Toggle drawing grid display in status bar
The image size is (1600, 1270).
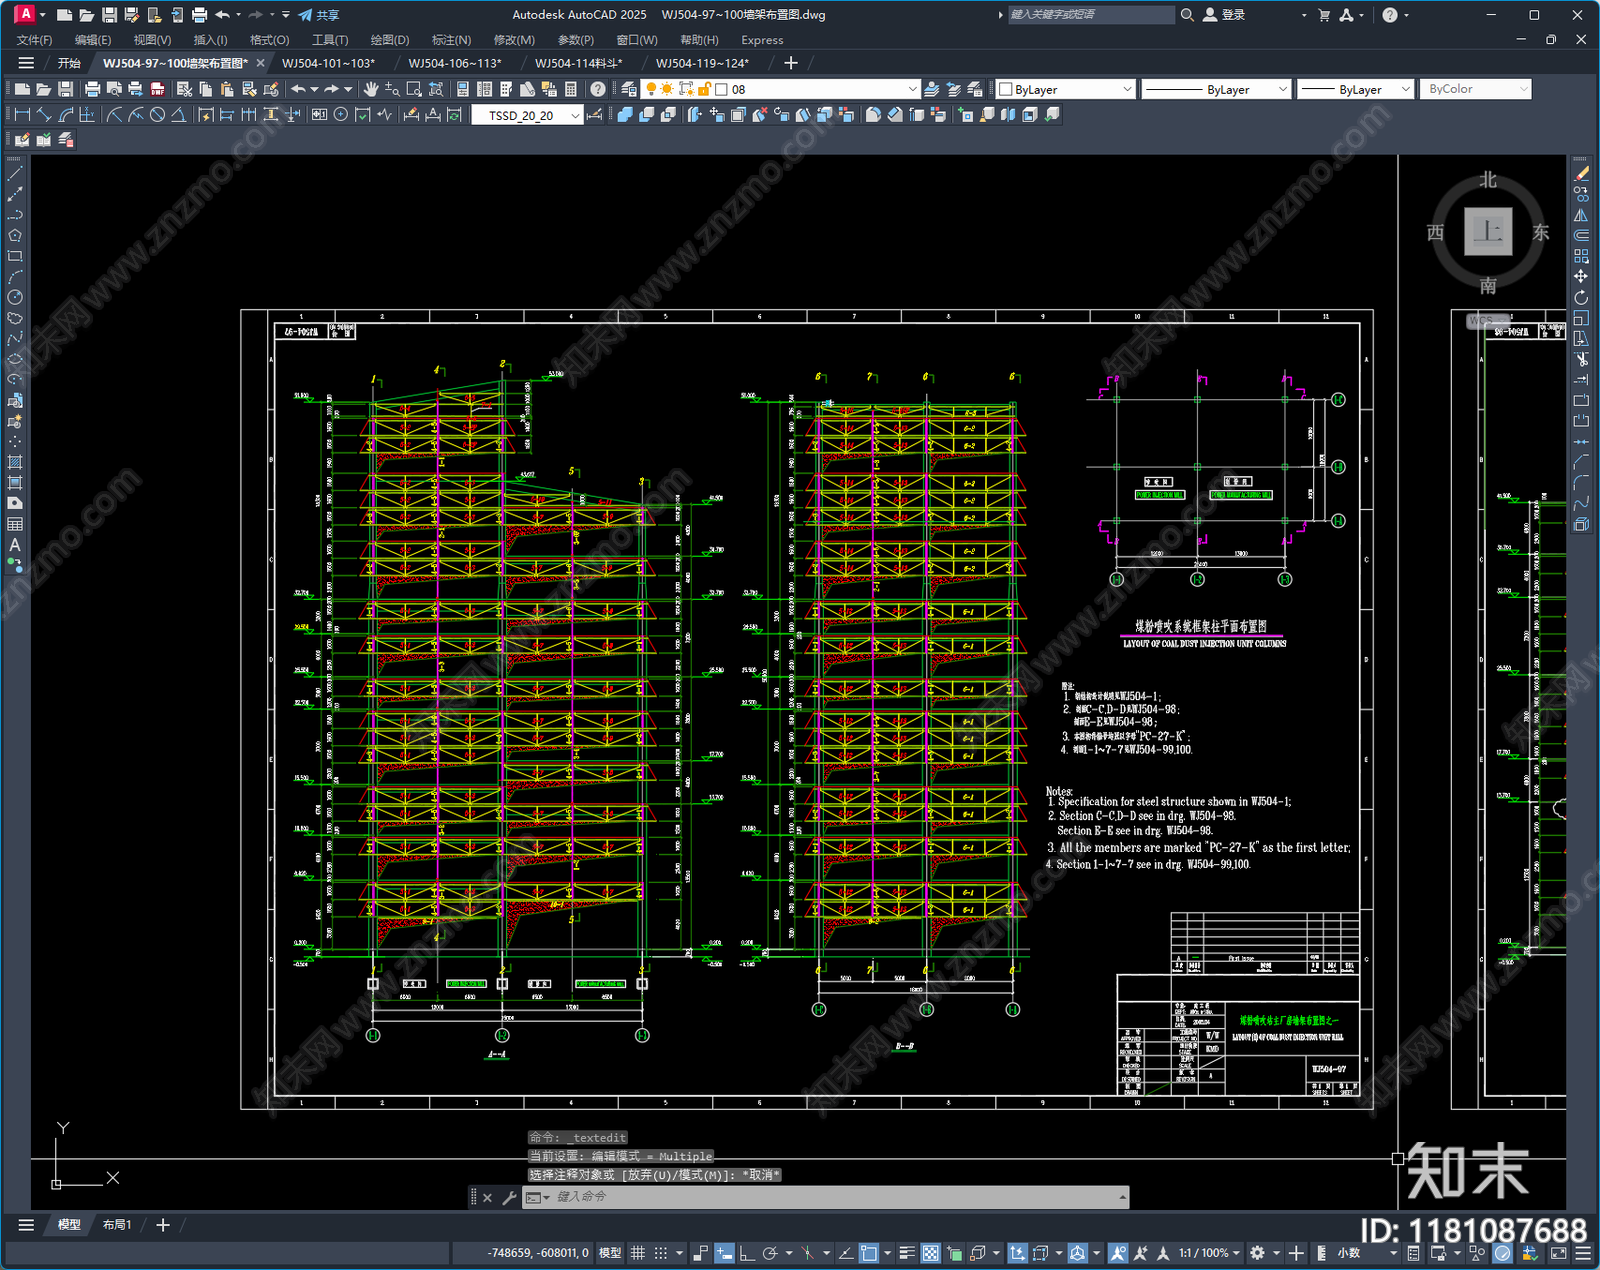coord(637,1253)
